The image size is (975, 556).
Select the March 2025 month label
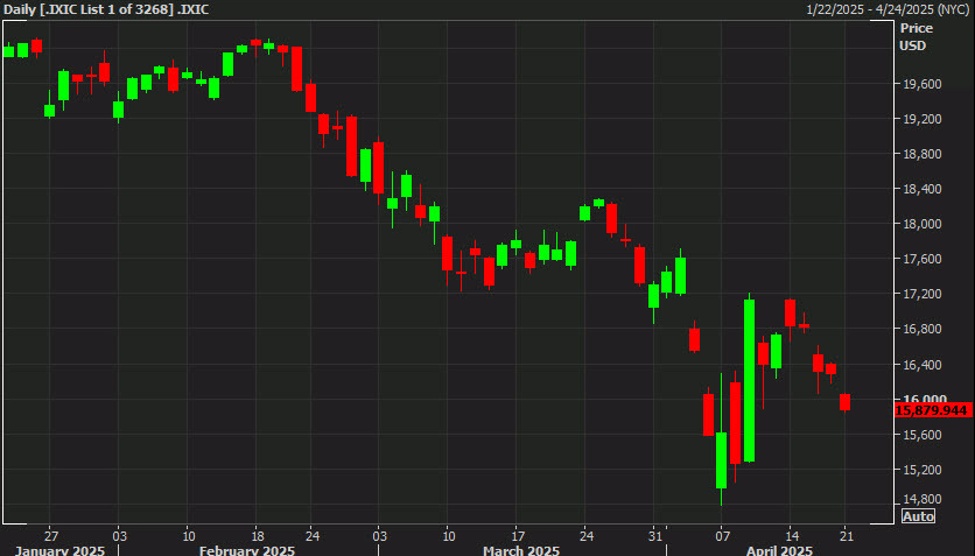click(x=521, y=550)
